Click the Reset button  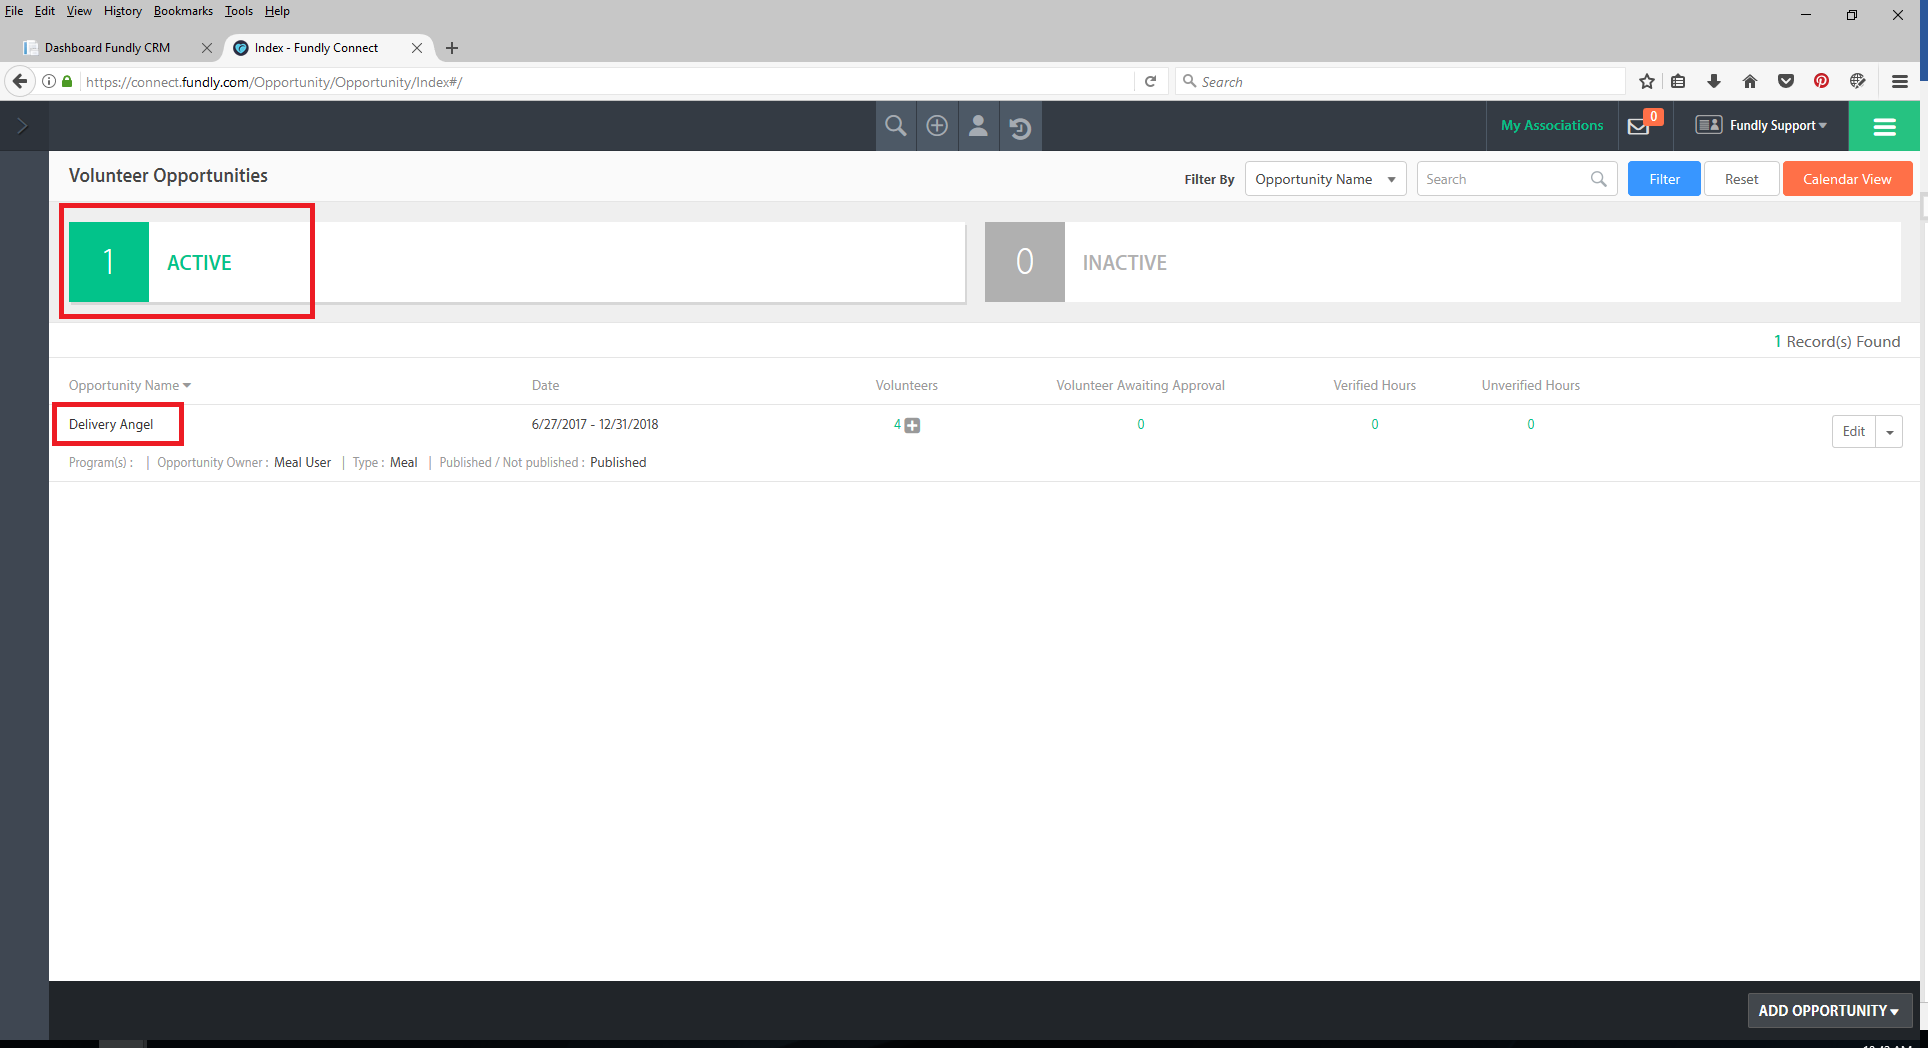[1741, 179]
